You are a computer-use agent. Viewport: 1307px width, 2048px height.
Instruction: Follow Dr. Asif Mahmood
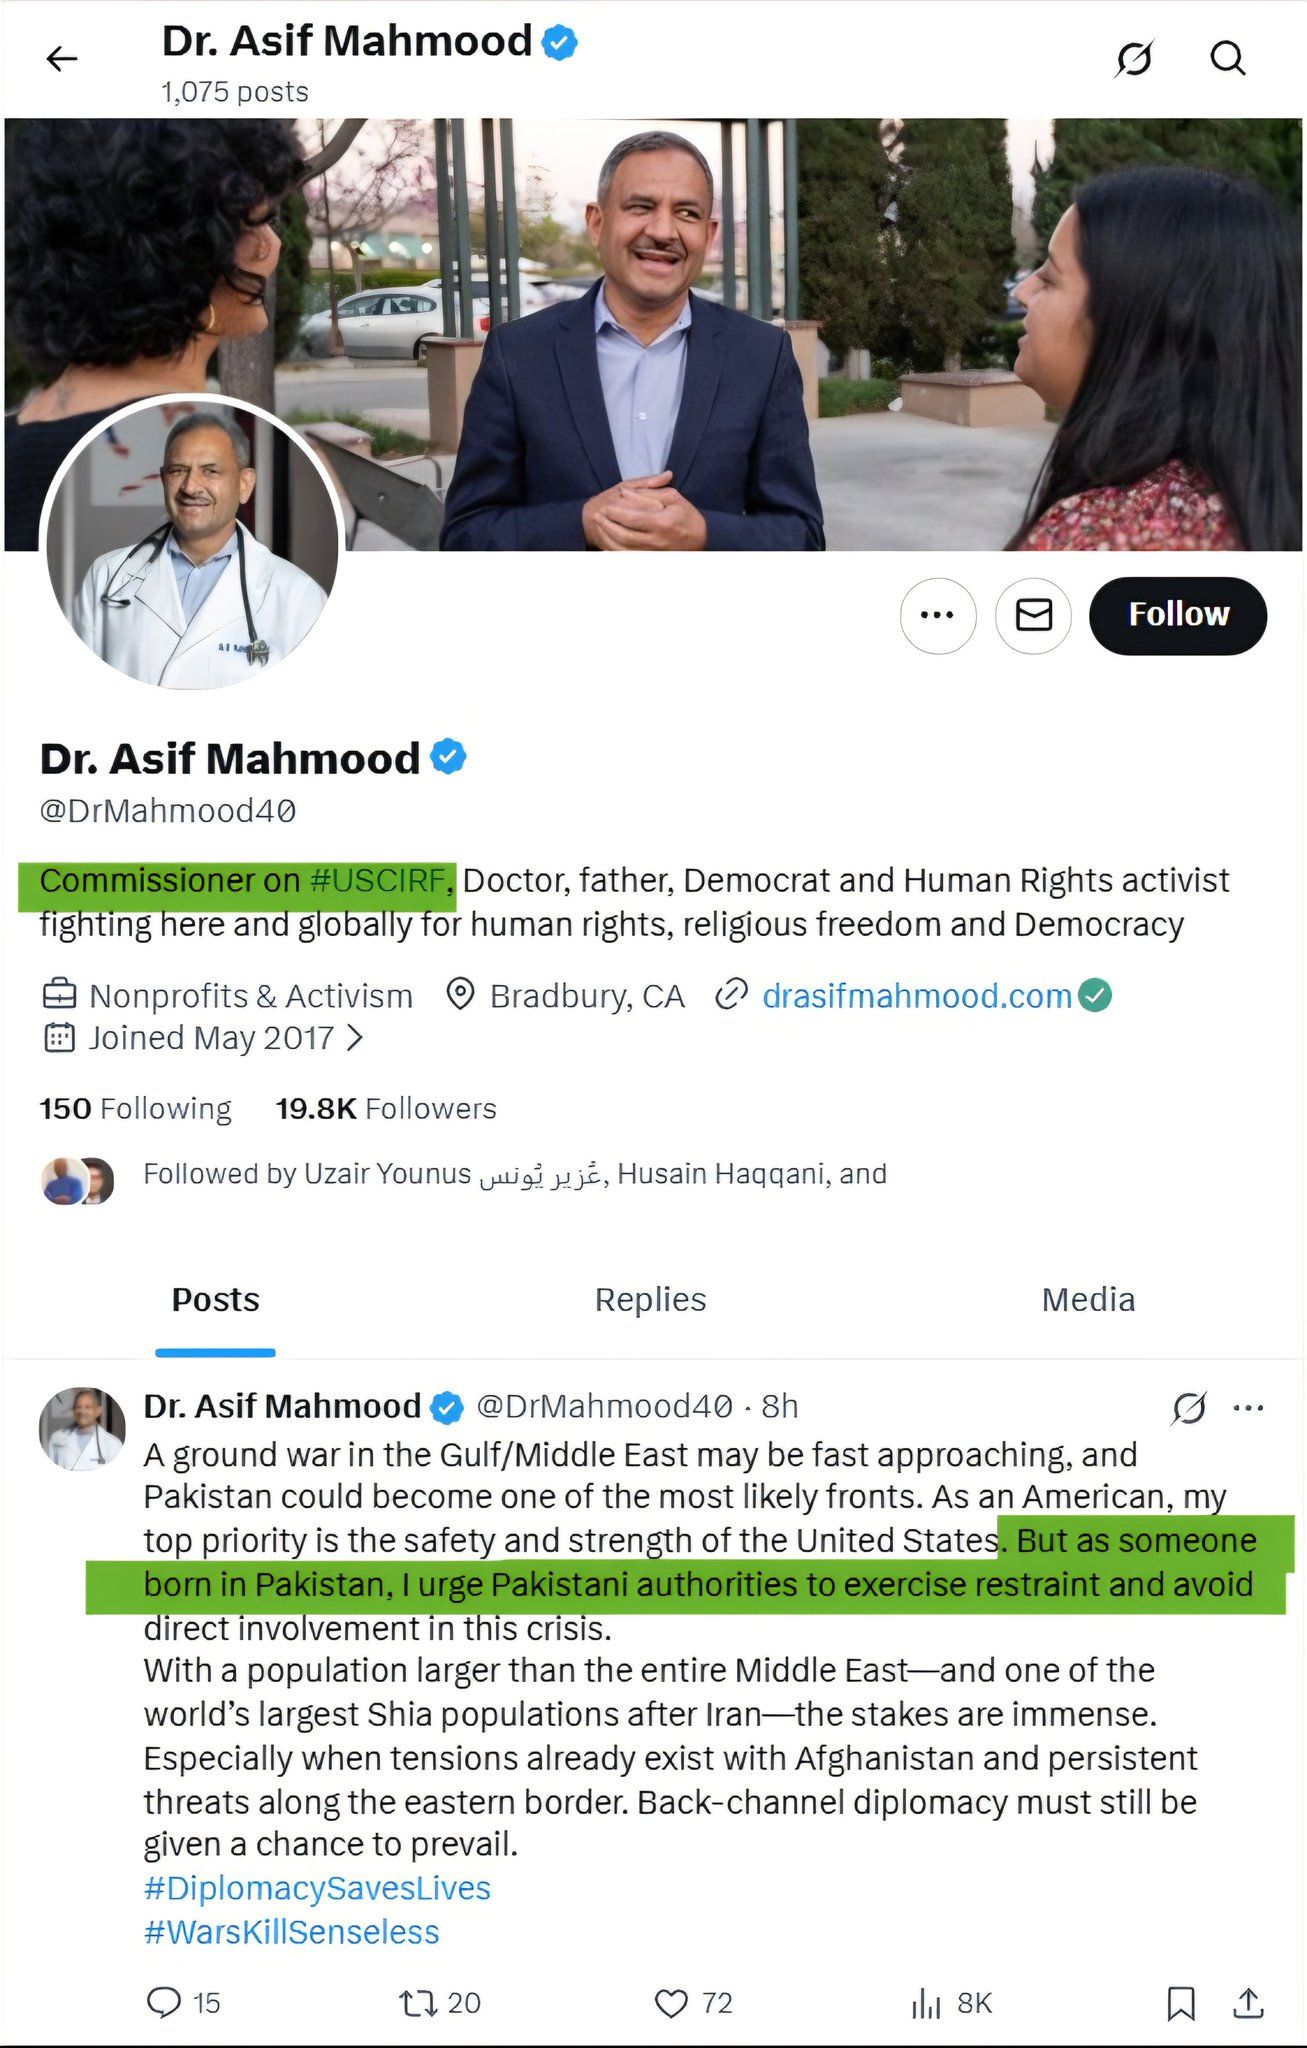pos(1177,615)
